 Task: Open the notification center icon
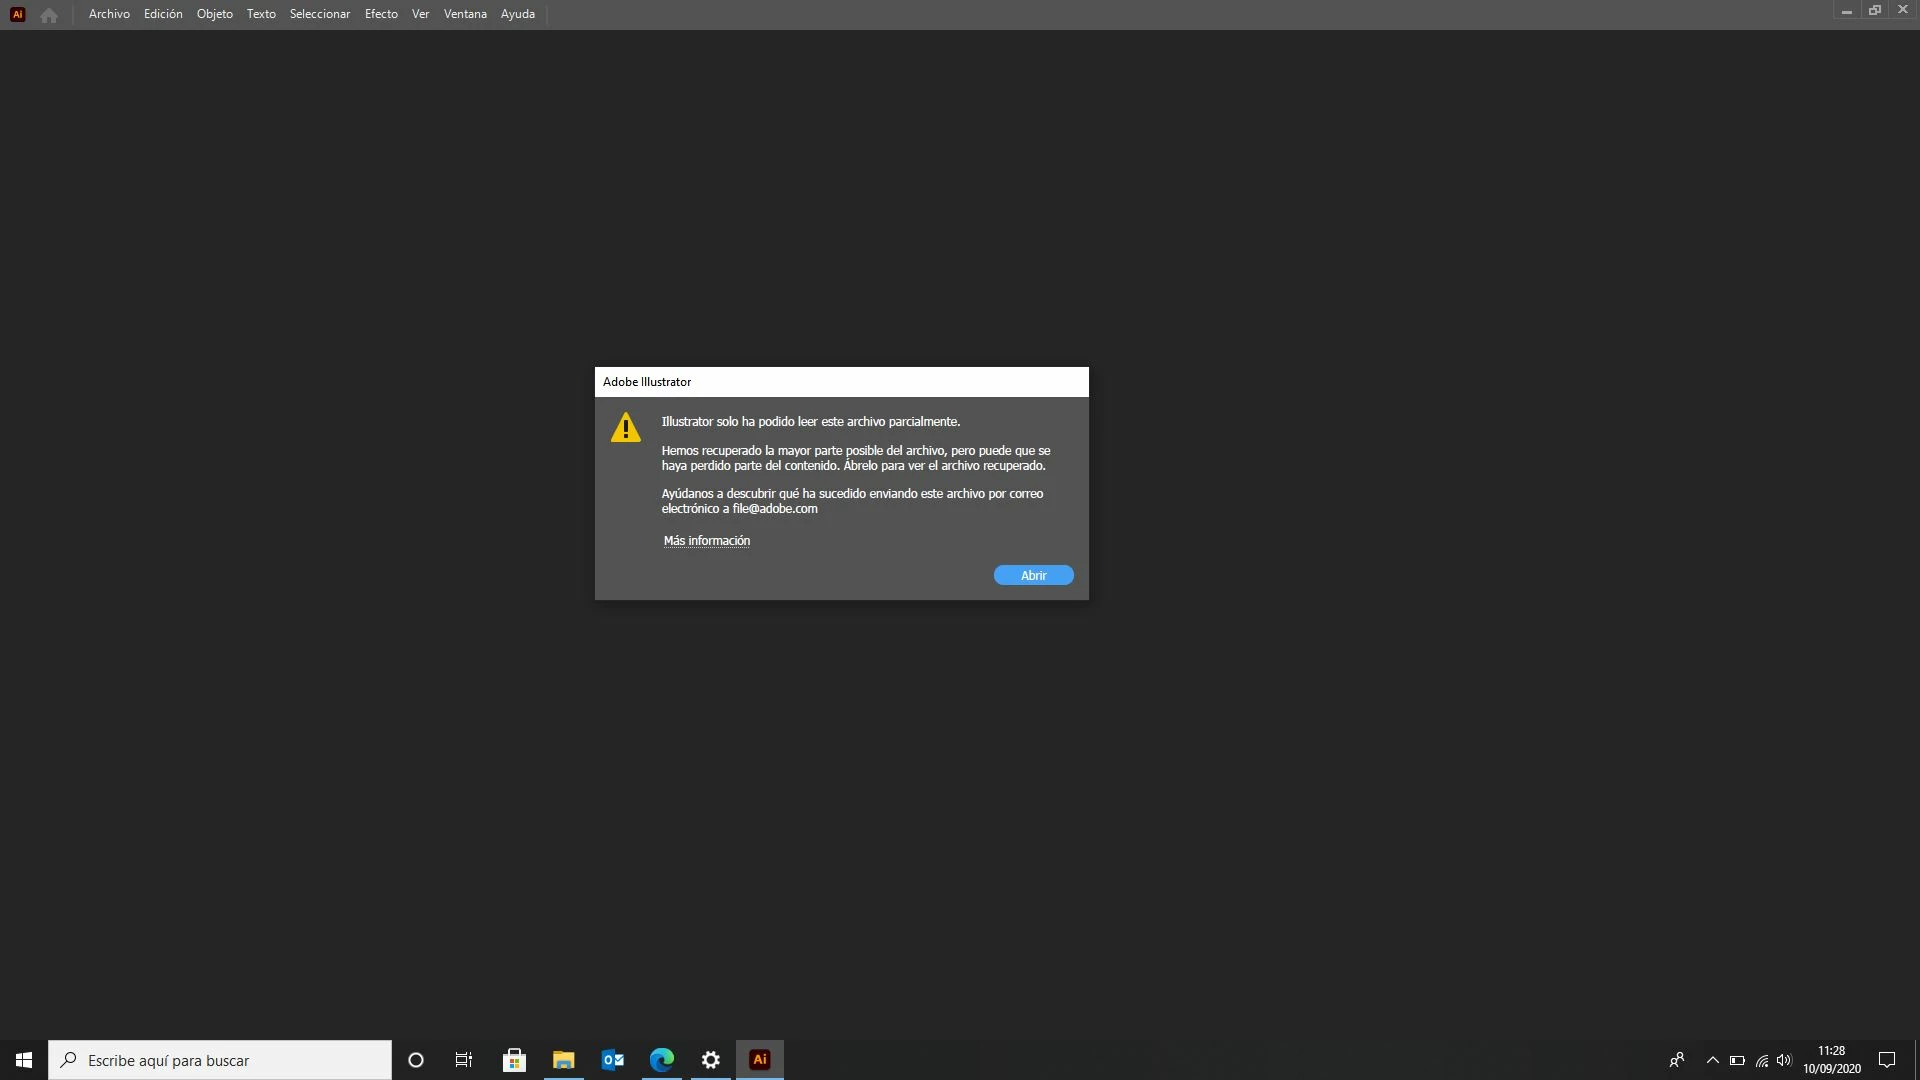(1887, 1060)
